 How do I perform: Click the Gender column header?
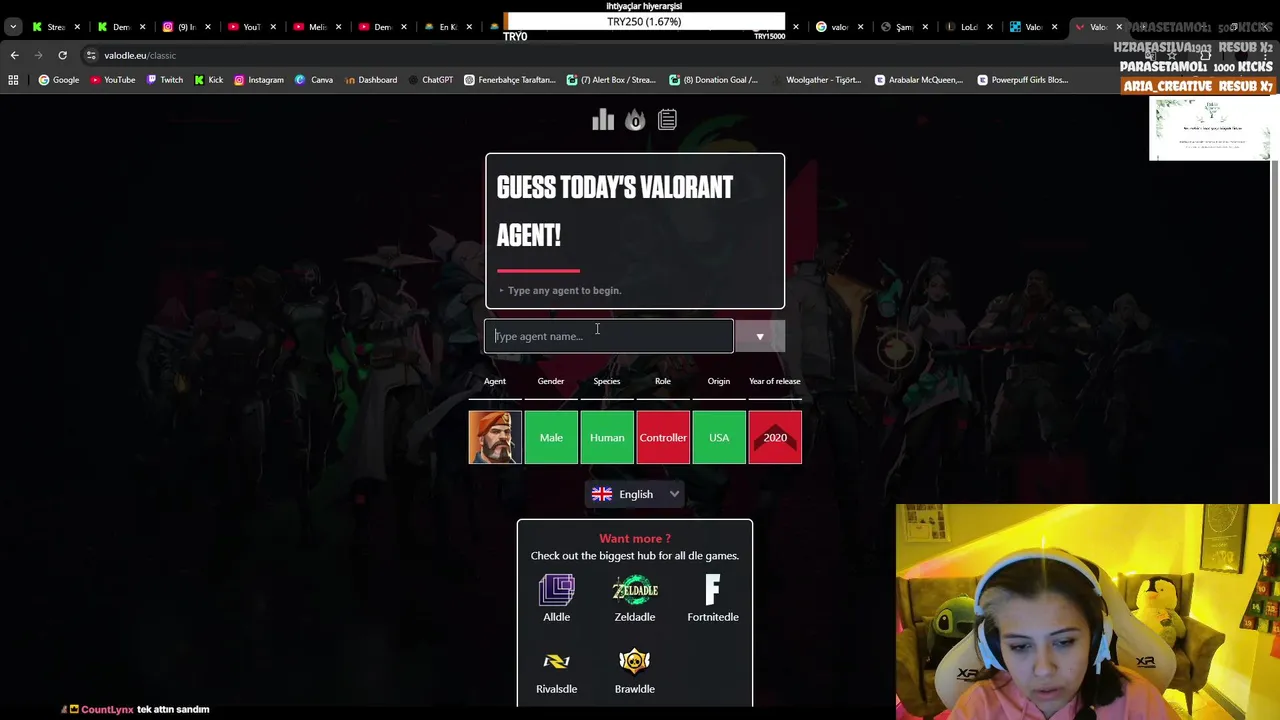(x=551, y=381)
